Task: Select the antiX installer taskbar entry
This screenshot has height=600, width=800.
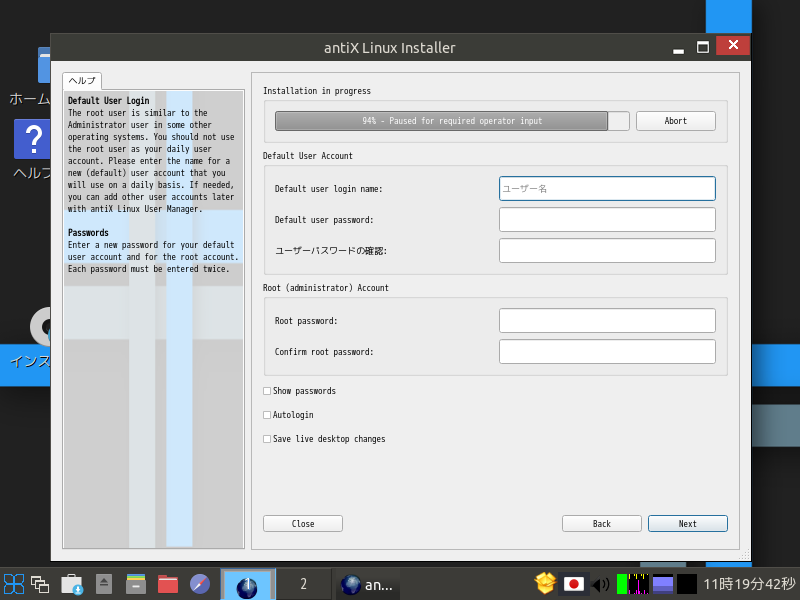Action: (x=367, y=585)
